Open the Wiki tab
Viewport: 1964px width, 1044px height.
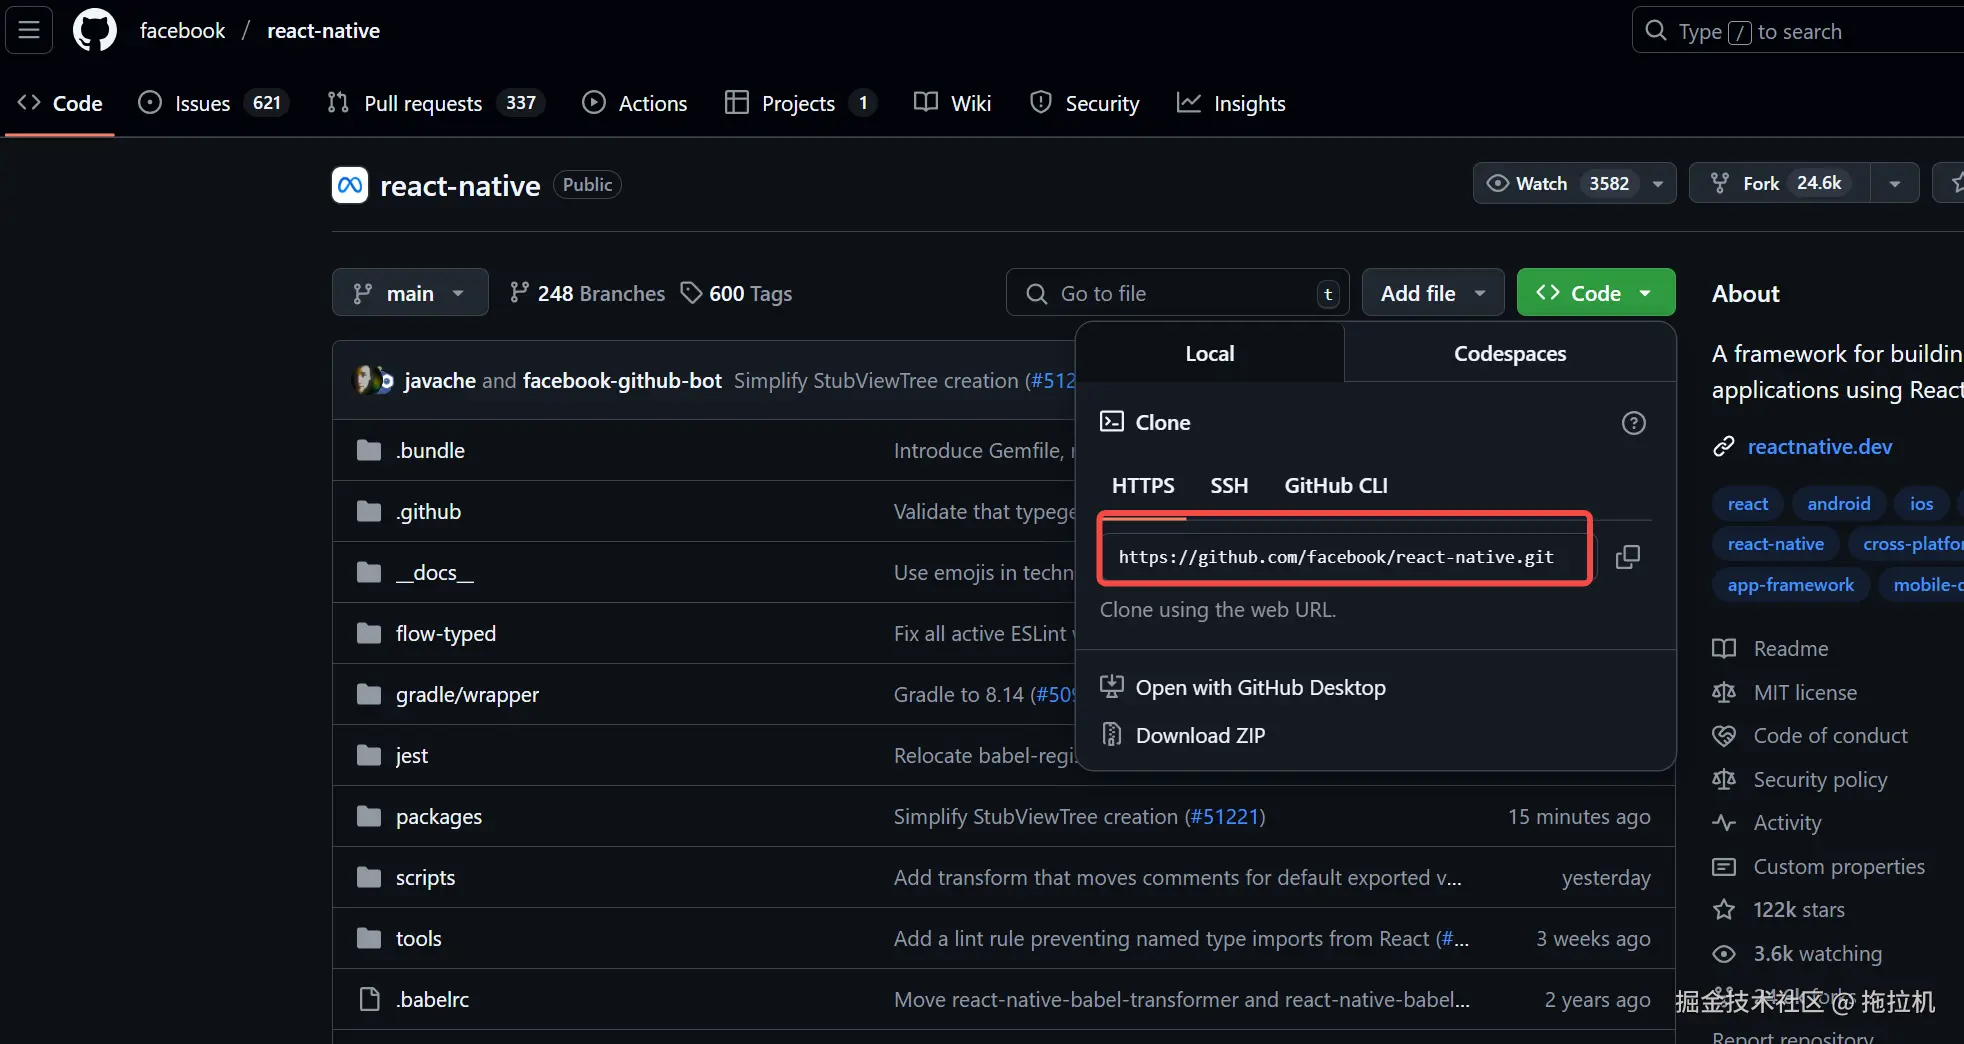pos(952,103)
